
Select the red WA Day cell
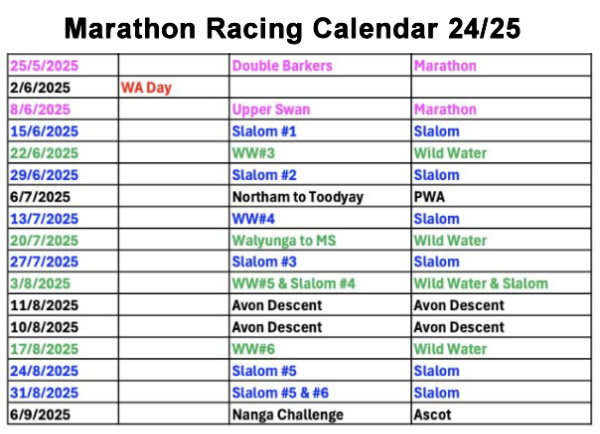146,88
